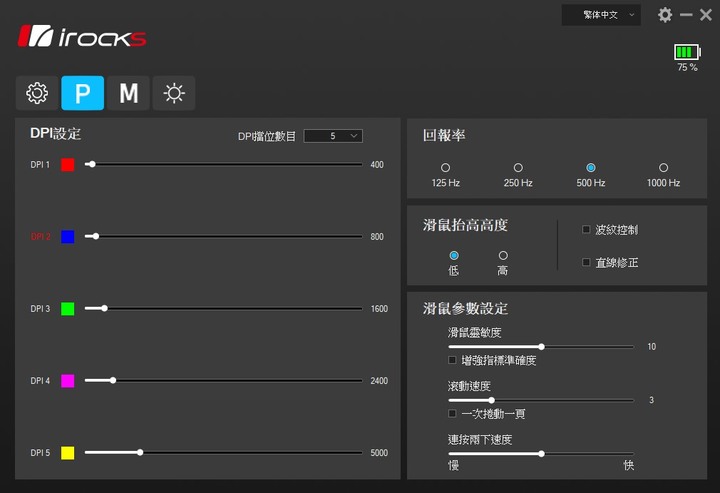Click the top-right settings gear icon
The image size is (720, 493).
[665, 15]
